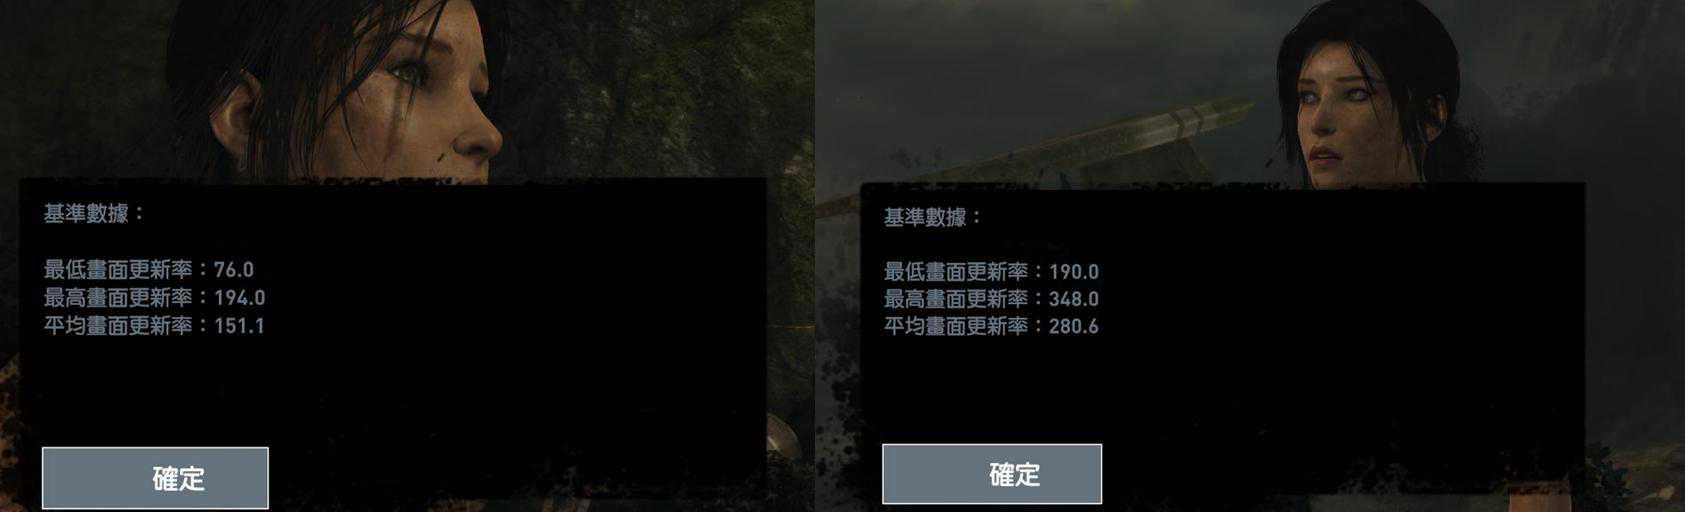This screenshot has width=1685, height=512.
Task: Select the 最高畫面更新率 348.0 line
Action: click(x=991, y=299)
